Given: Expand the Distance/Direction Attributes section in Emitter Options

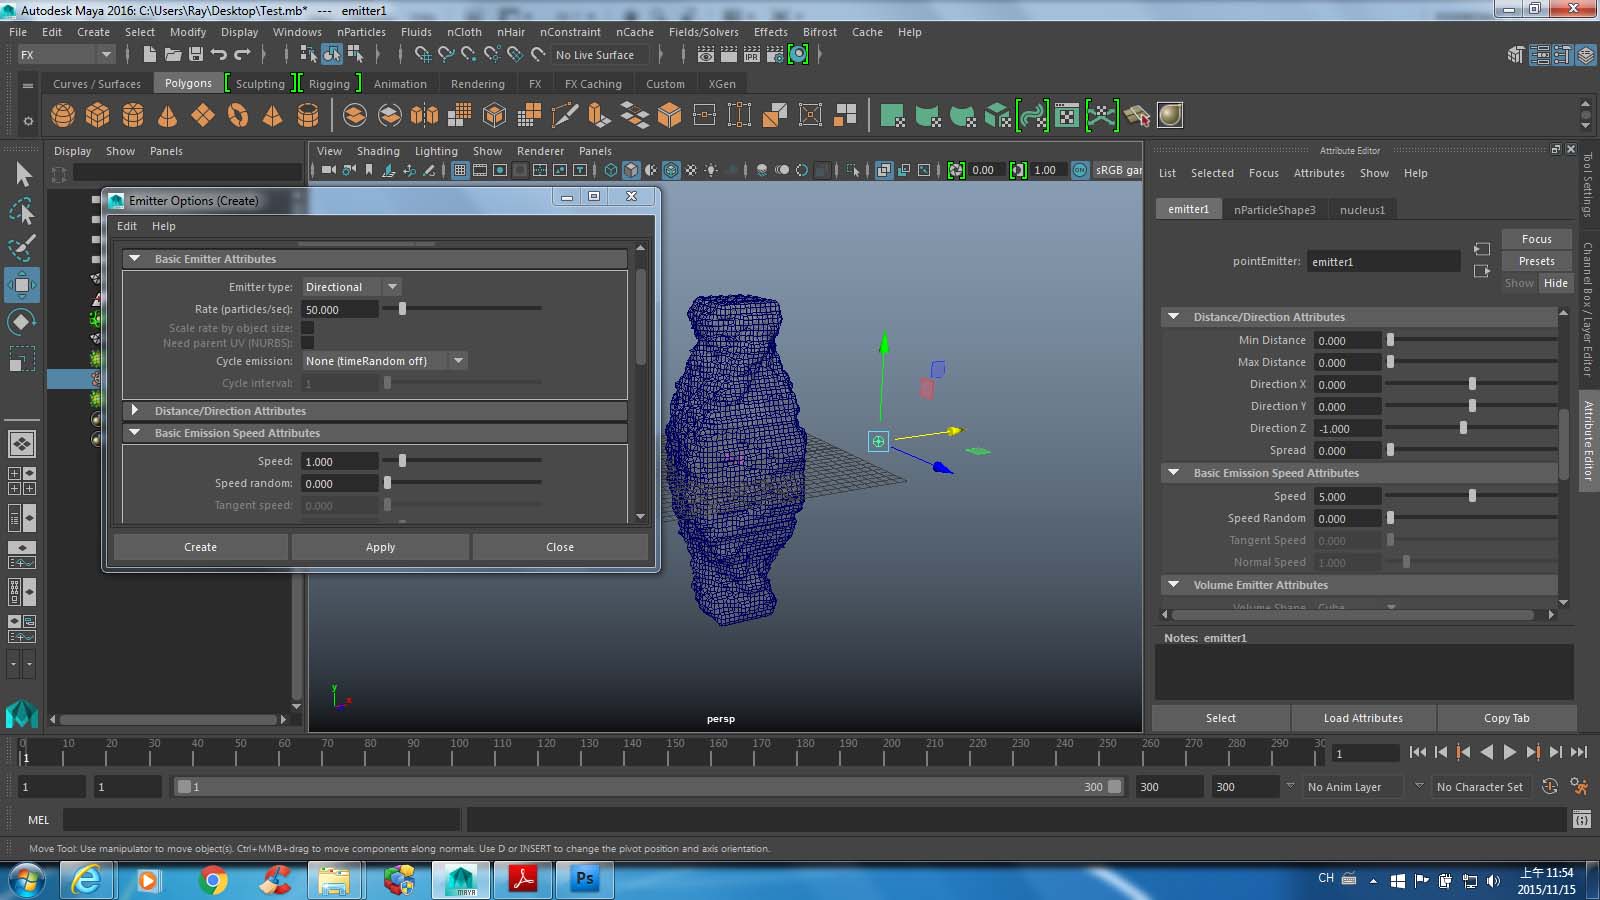Looking at the screenshot, I should tap(135, 410).
